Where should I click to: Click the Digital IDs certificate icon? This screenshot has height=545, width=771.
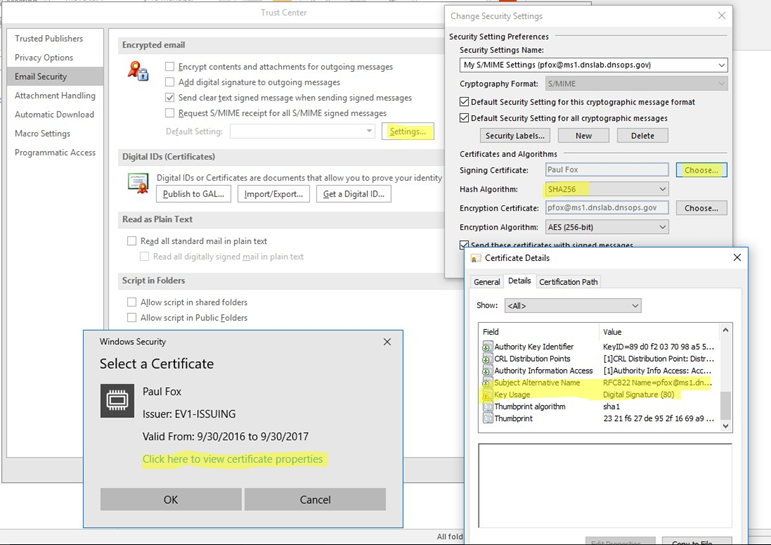pos(138,183)
